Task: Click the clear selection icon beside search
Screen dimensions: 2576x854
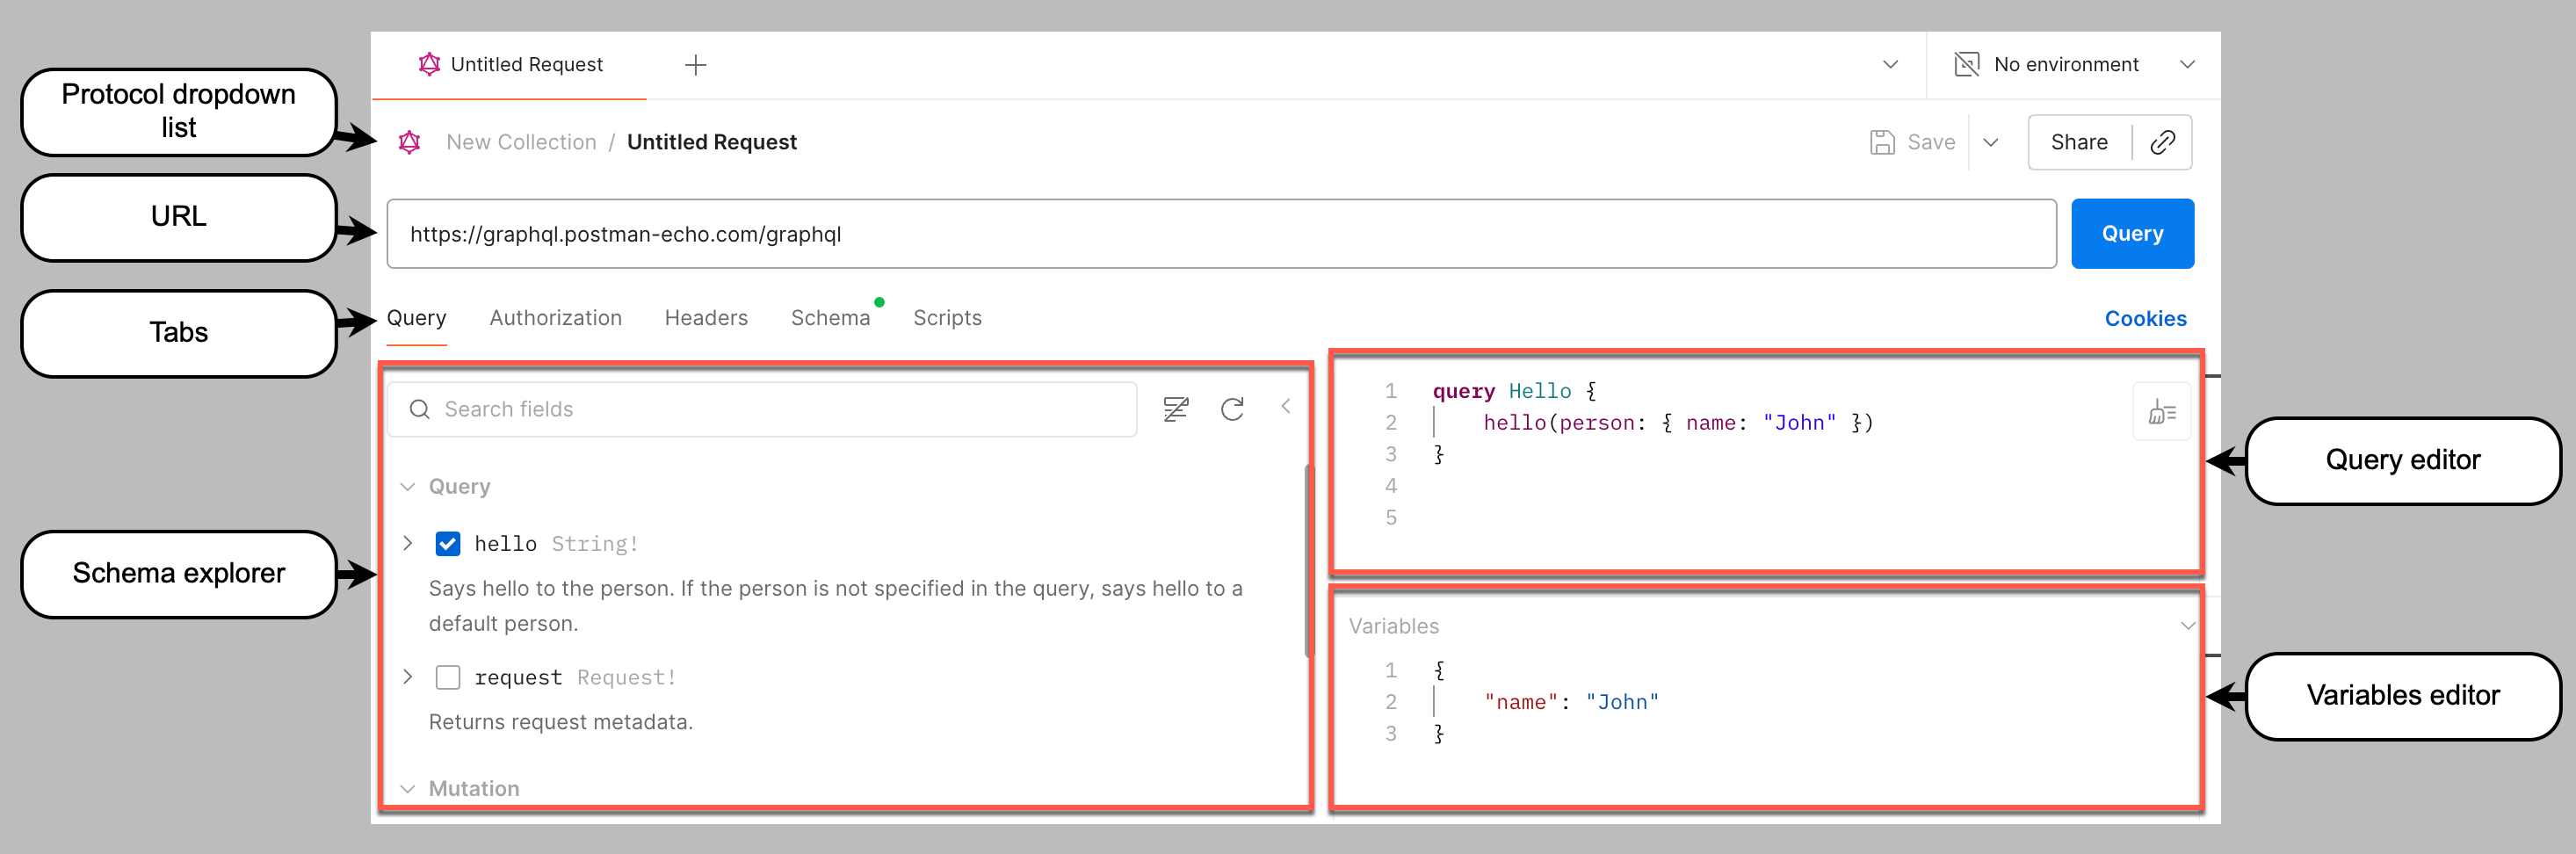Action: pyautogui.click(x=1175, y=409)
